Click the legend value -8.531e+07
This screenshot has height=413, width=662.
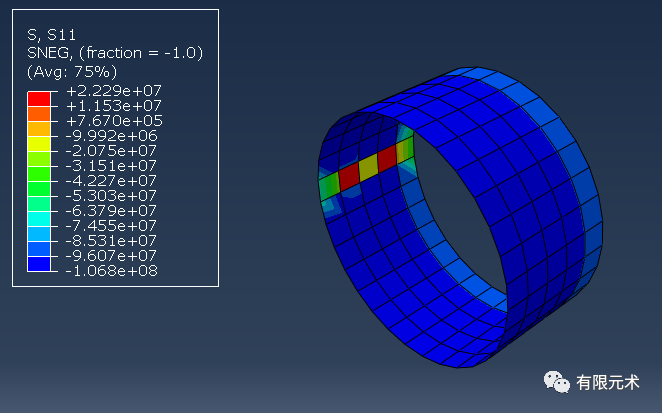pos(111,241)
